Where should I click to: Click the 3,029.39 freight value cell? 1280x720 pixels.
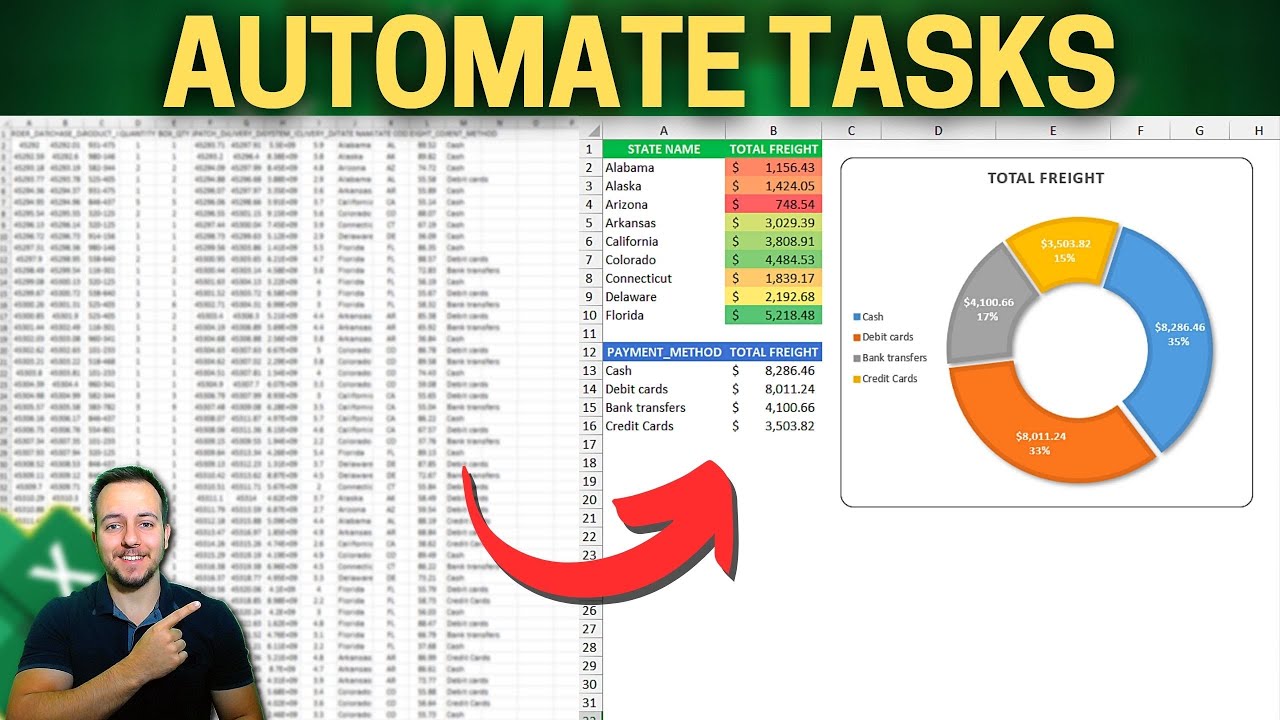tap(774, 223)
